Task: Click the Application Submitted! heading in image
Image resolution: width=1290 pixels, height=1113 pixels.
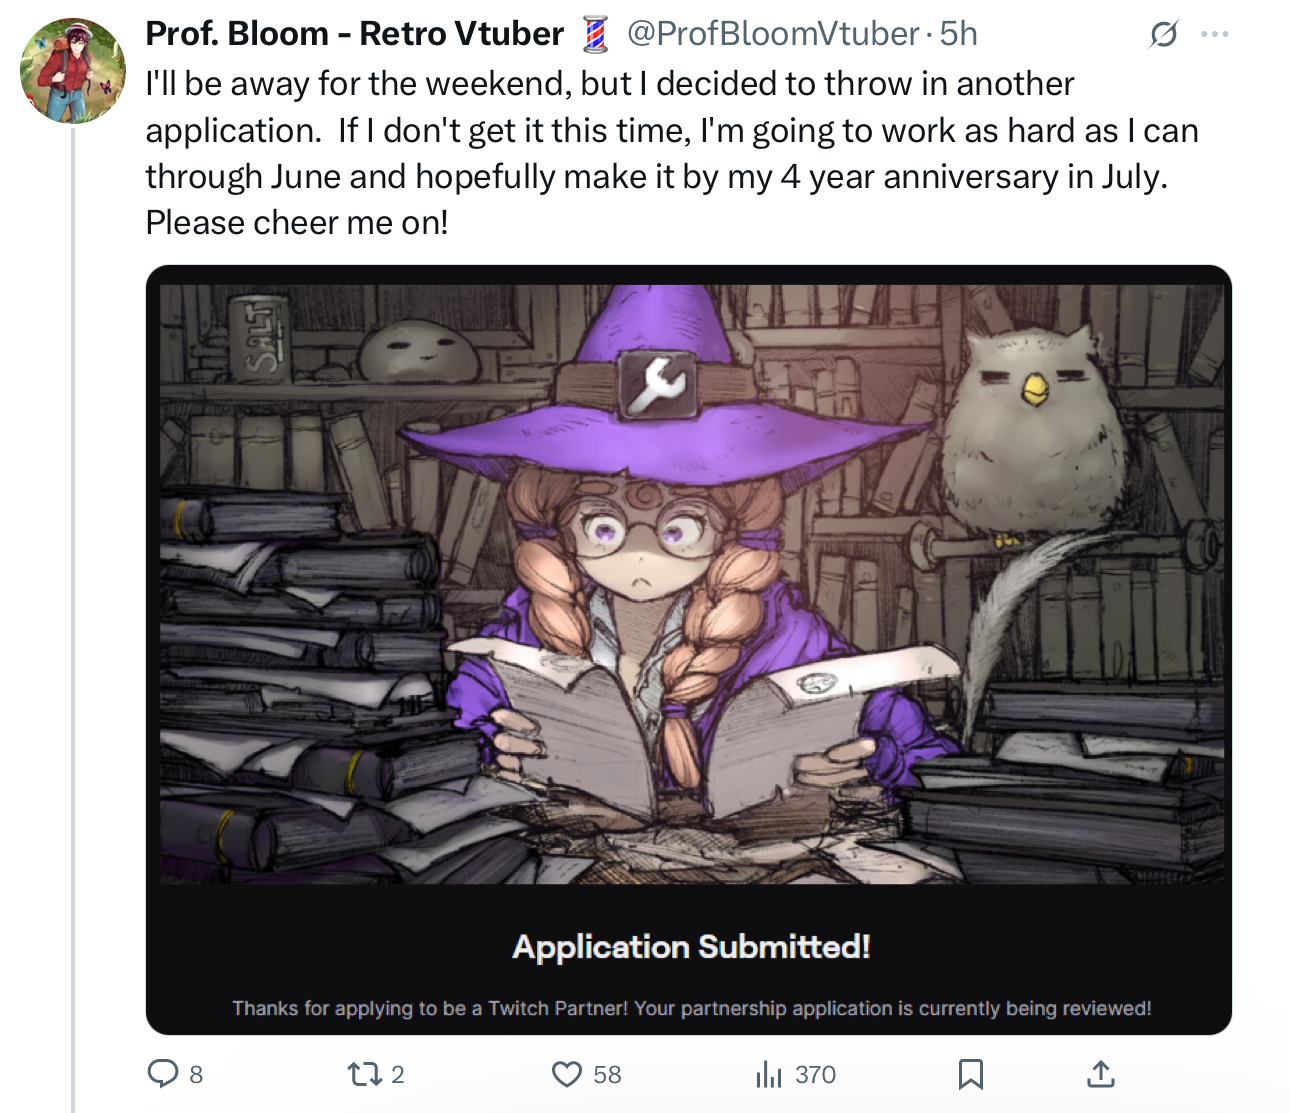Action: coord(691,946)
